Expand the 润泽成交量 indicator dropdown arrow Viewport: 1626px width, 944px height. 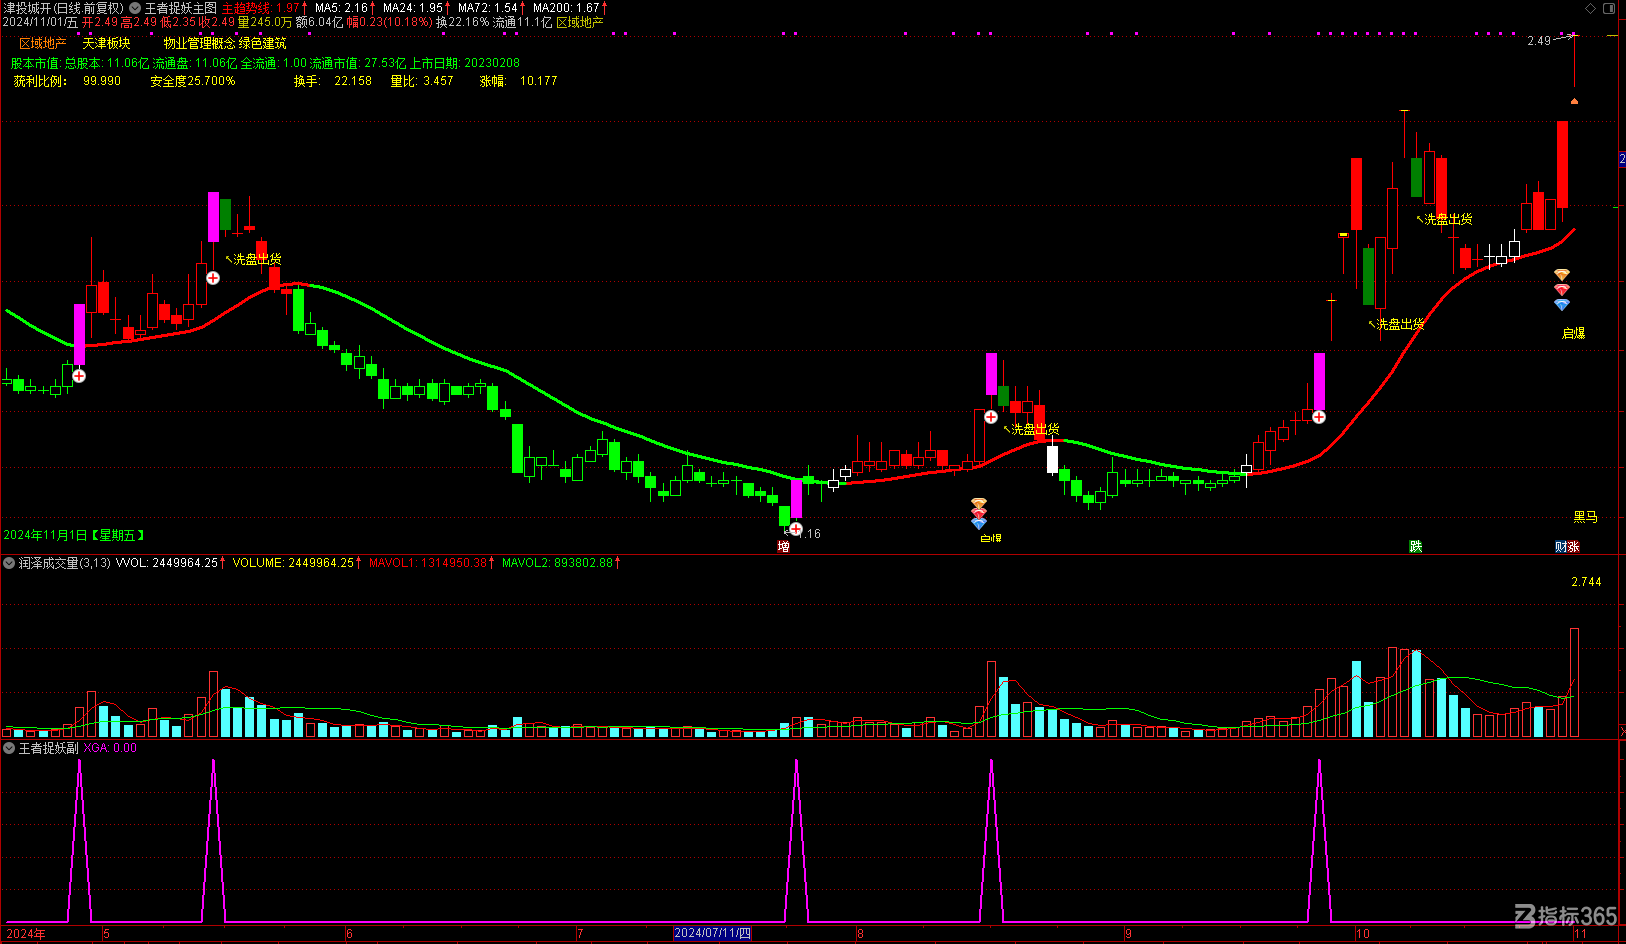(9, 563)
